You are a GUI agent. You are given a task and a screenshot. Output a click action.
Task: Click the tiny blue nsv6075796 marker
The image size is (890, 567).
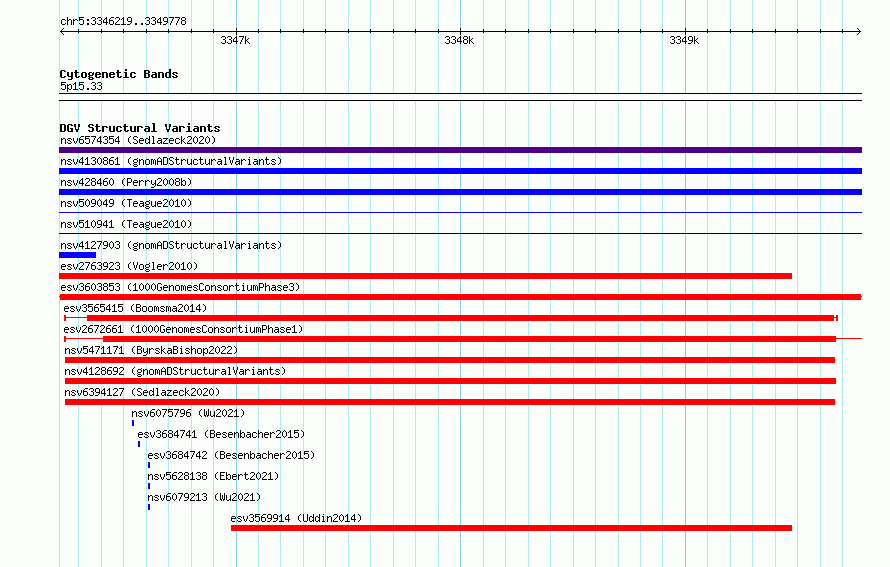click(133, 423)
